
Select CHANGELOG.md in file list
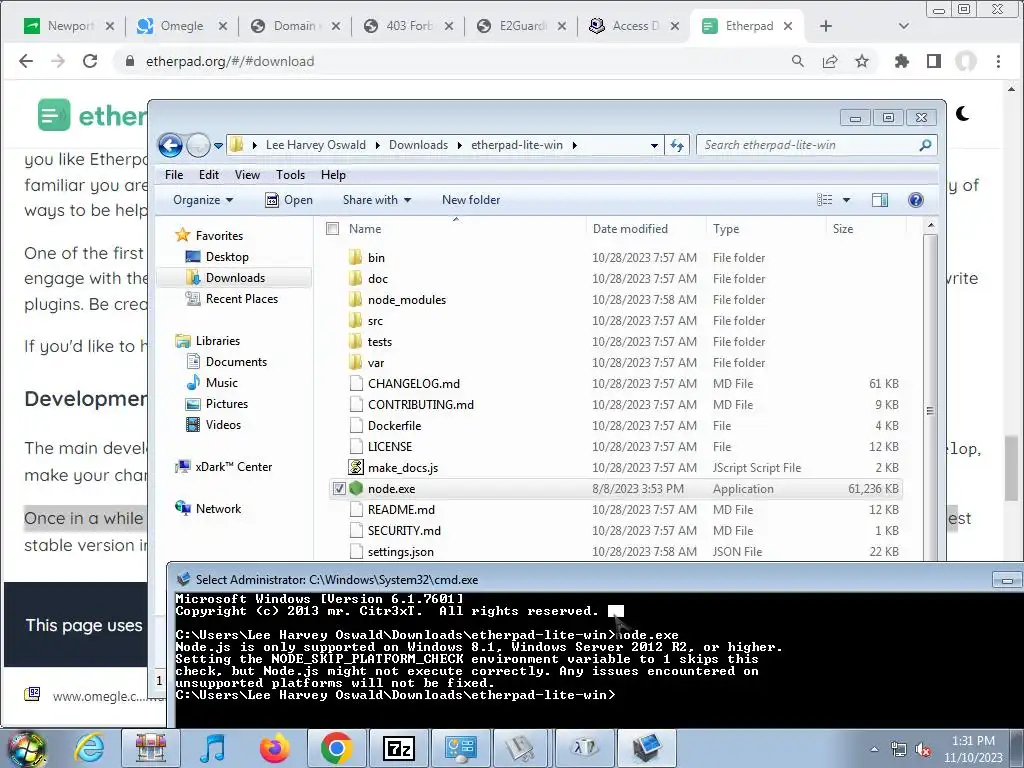[x=413, y=384]
